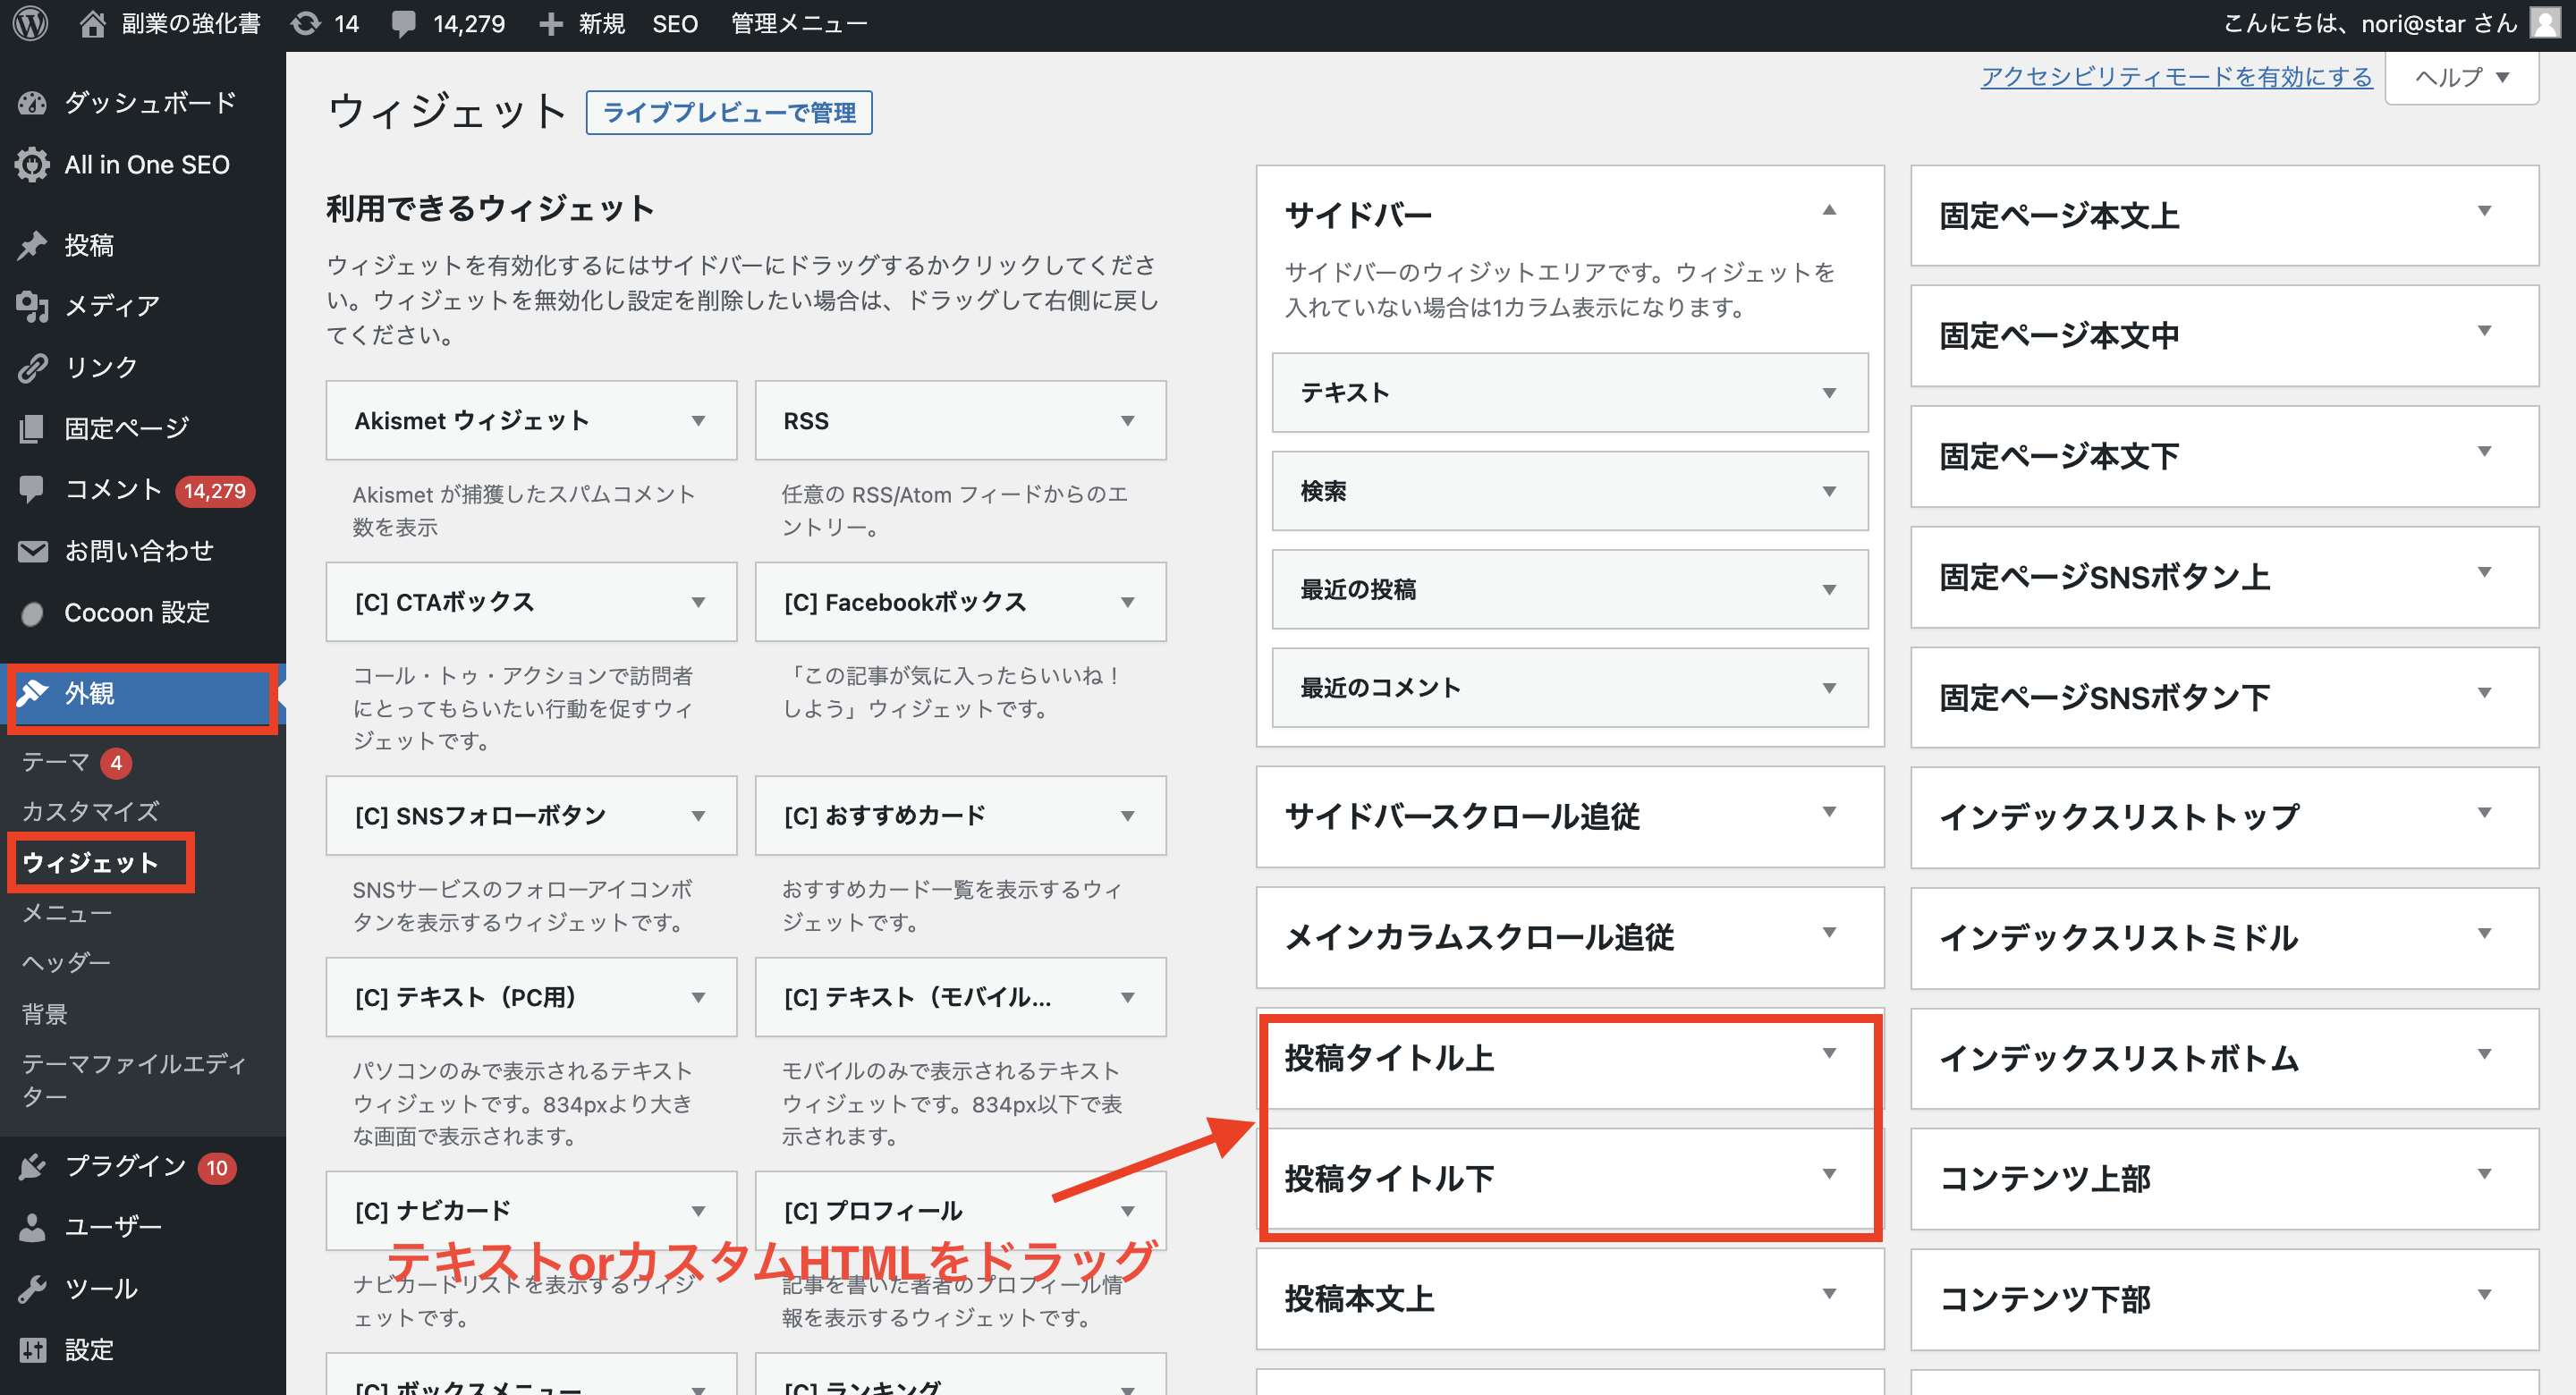Click the 14,279 comments badge in the sidebar
2576x1395 pixels.
215,491
